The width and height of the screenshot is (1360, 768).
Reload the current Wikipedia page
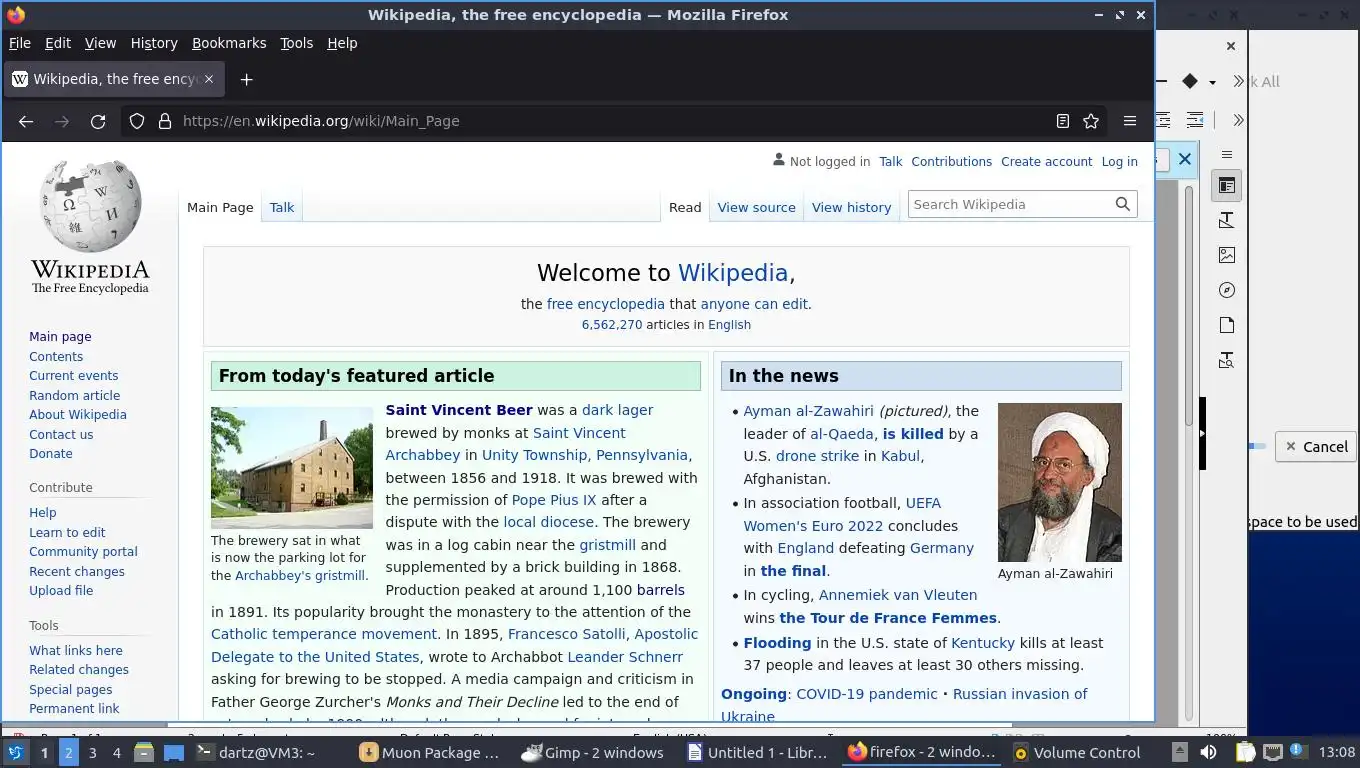coord(98,121)
